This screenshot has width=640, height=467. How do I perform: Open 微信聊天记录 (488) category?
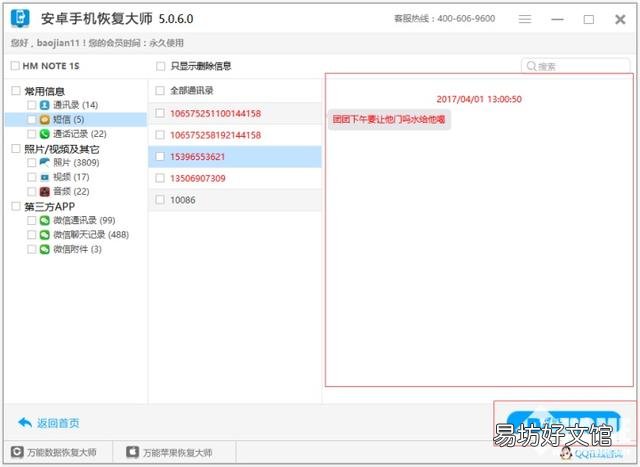click(x=91, y=235)
